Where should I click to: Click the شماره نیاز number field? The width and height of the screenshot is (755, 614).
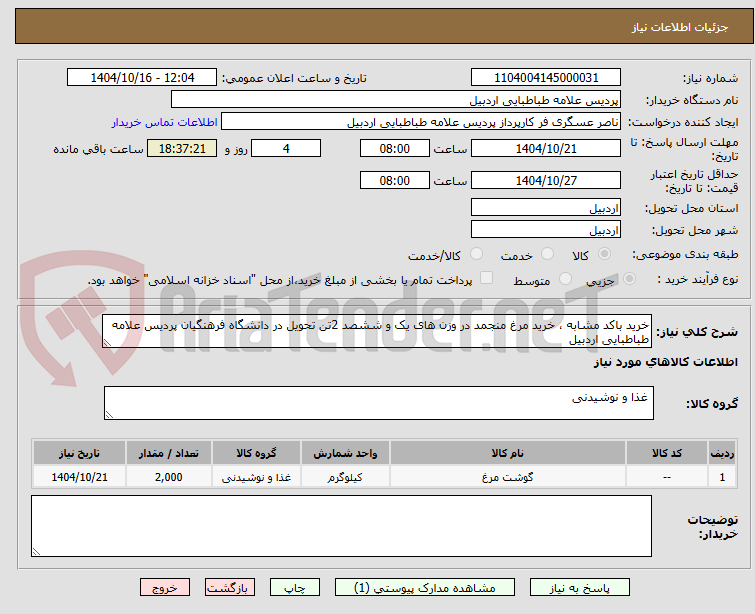pos(546,78)
